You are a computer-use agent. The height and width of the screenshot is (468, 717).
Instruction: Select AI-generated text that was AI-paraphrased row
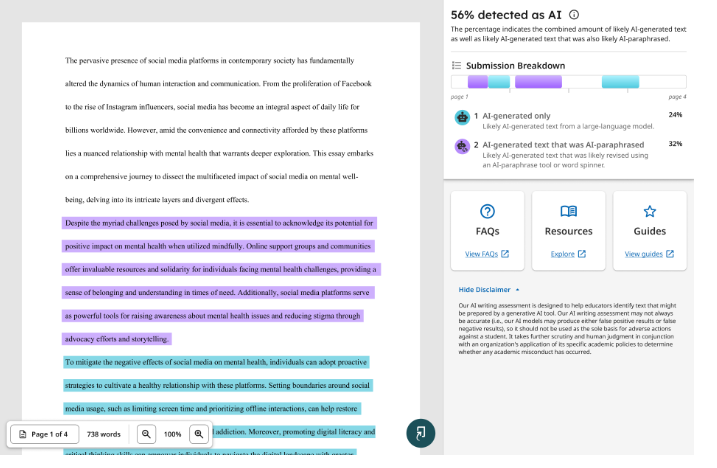[x=568, y=154]
